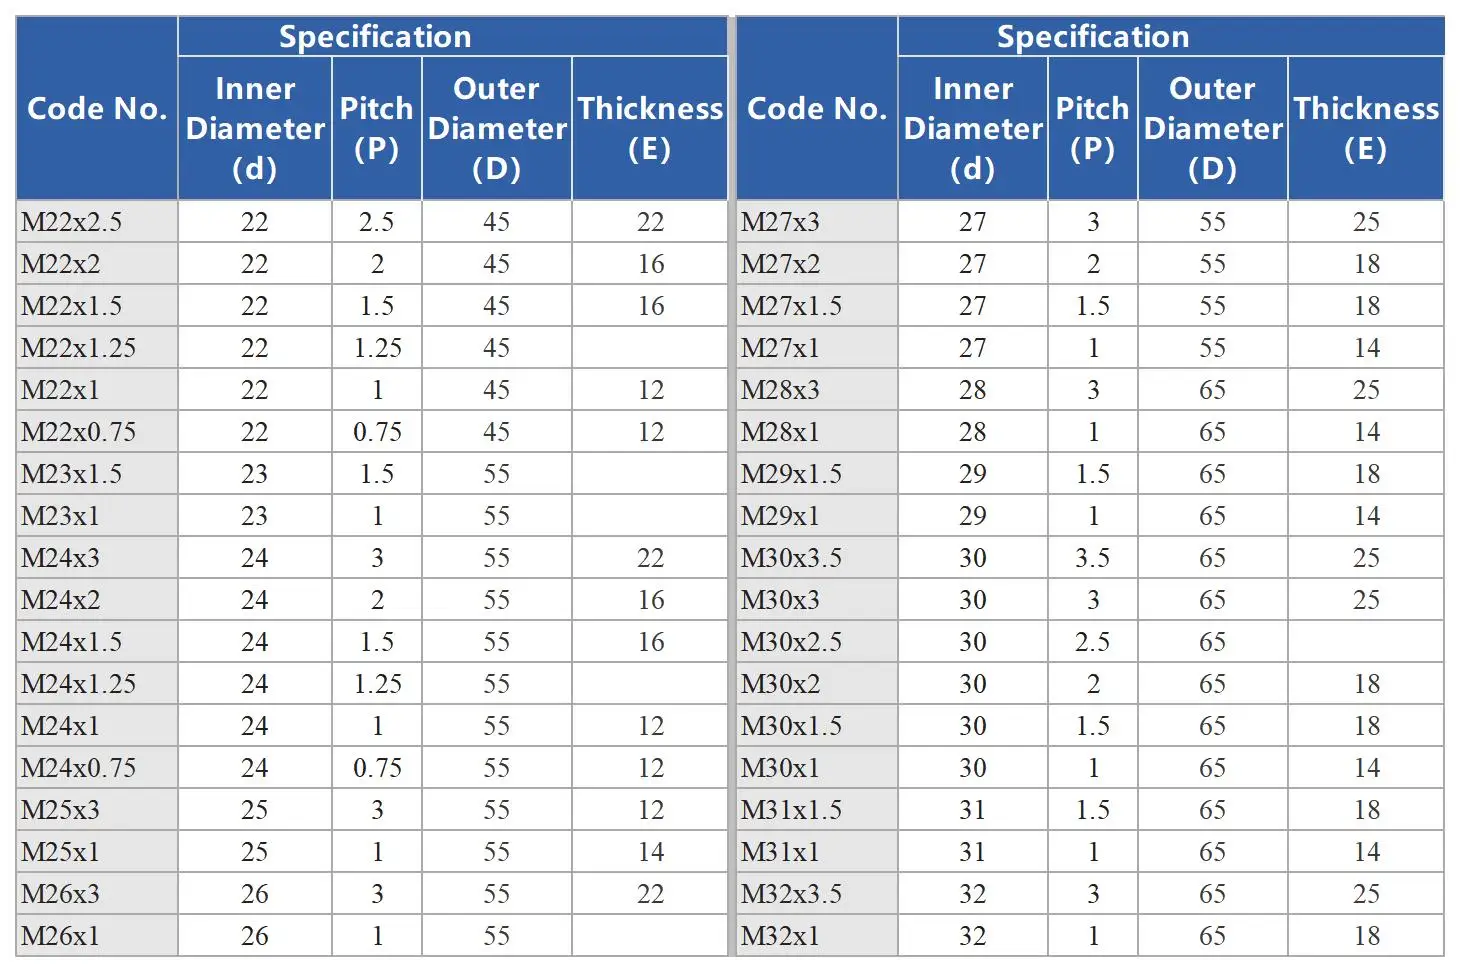Click the empty thickness cell for M30x2.5
Image resolution: width=1460 pixels, height=972 pixels.
click(1366, 642)
